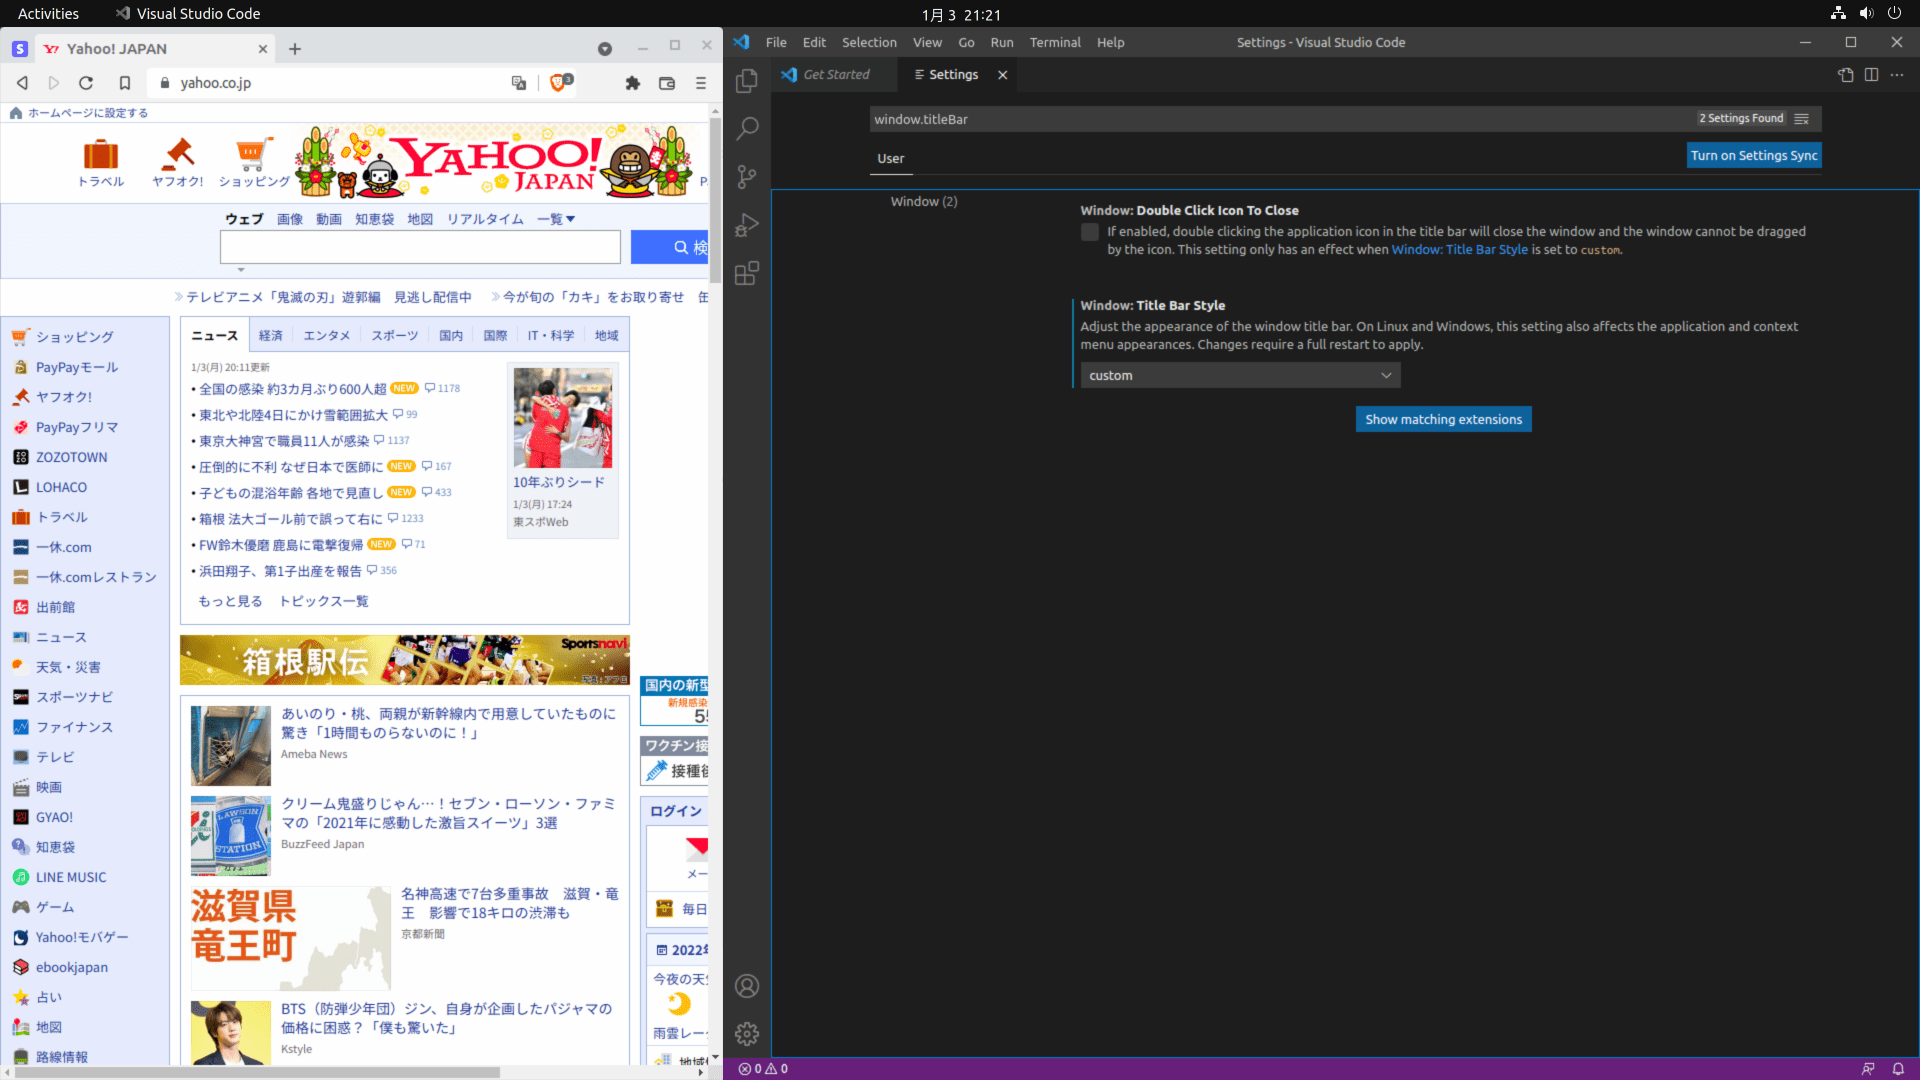1920x1080 pixels.
Task: Open the Title Bar Style dropdown
Action: tap(1240, 376)
